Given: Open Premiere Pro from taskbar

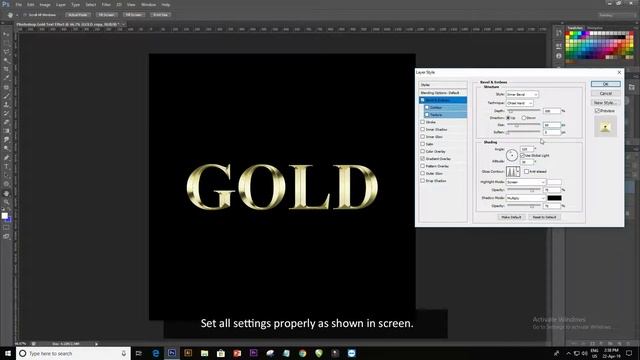Looking at the screenshot, I should pos(253,353).
